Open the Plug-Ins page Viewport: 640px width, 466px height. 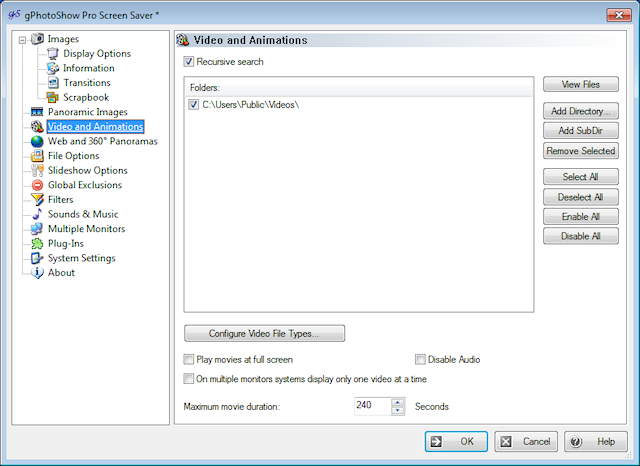click(x=66, y=244)
